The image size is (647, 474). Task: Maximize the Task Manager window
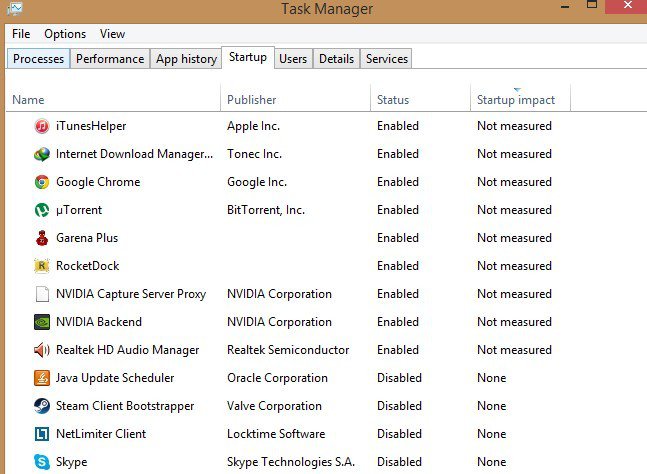[x=592, y=5]
